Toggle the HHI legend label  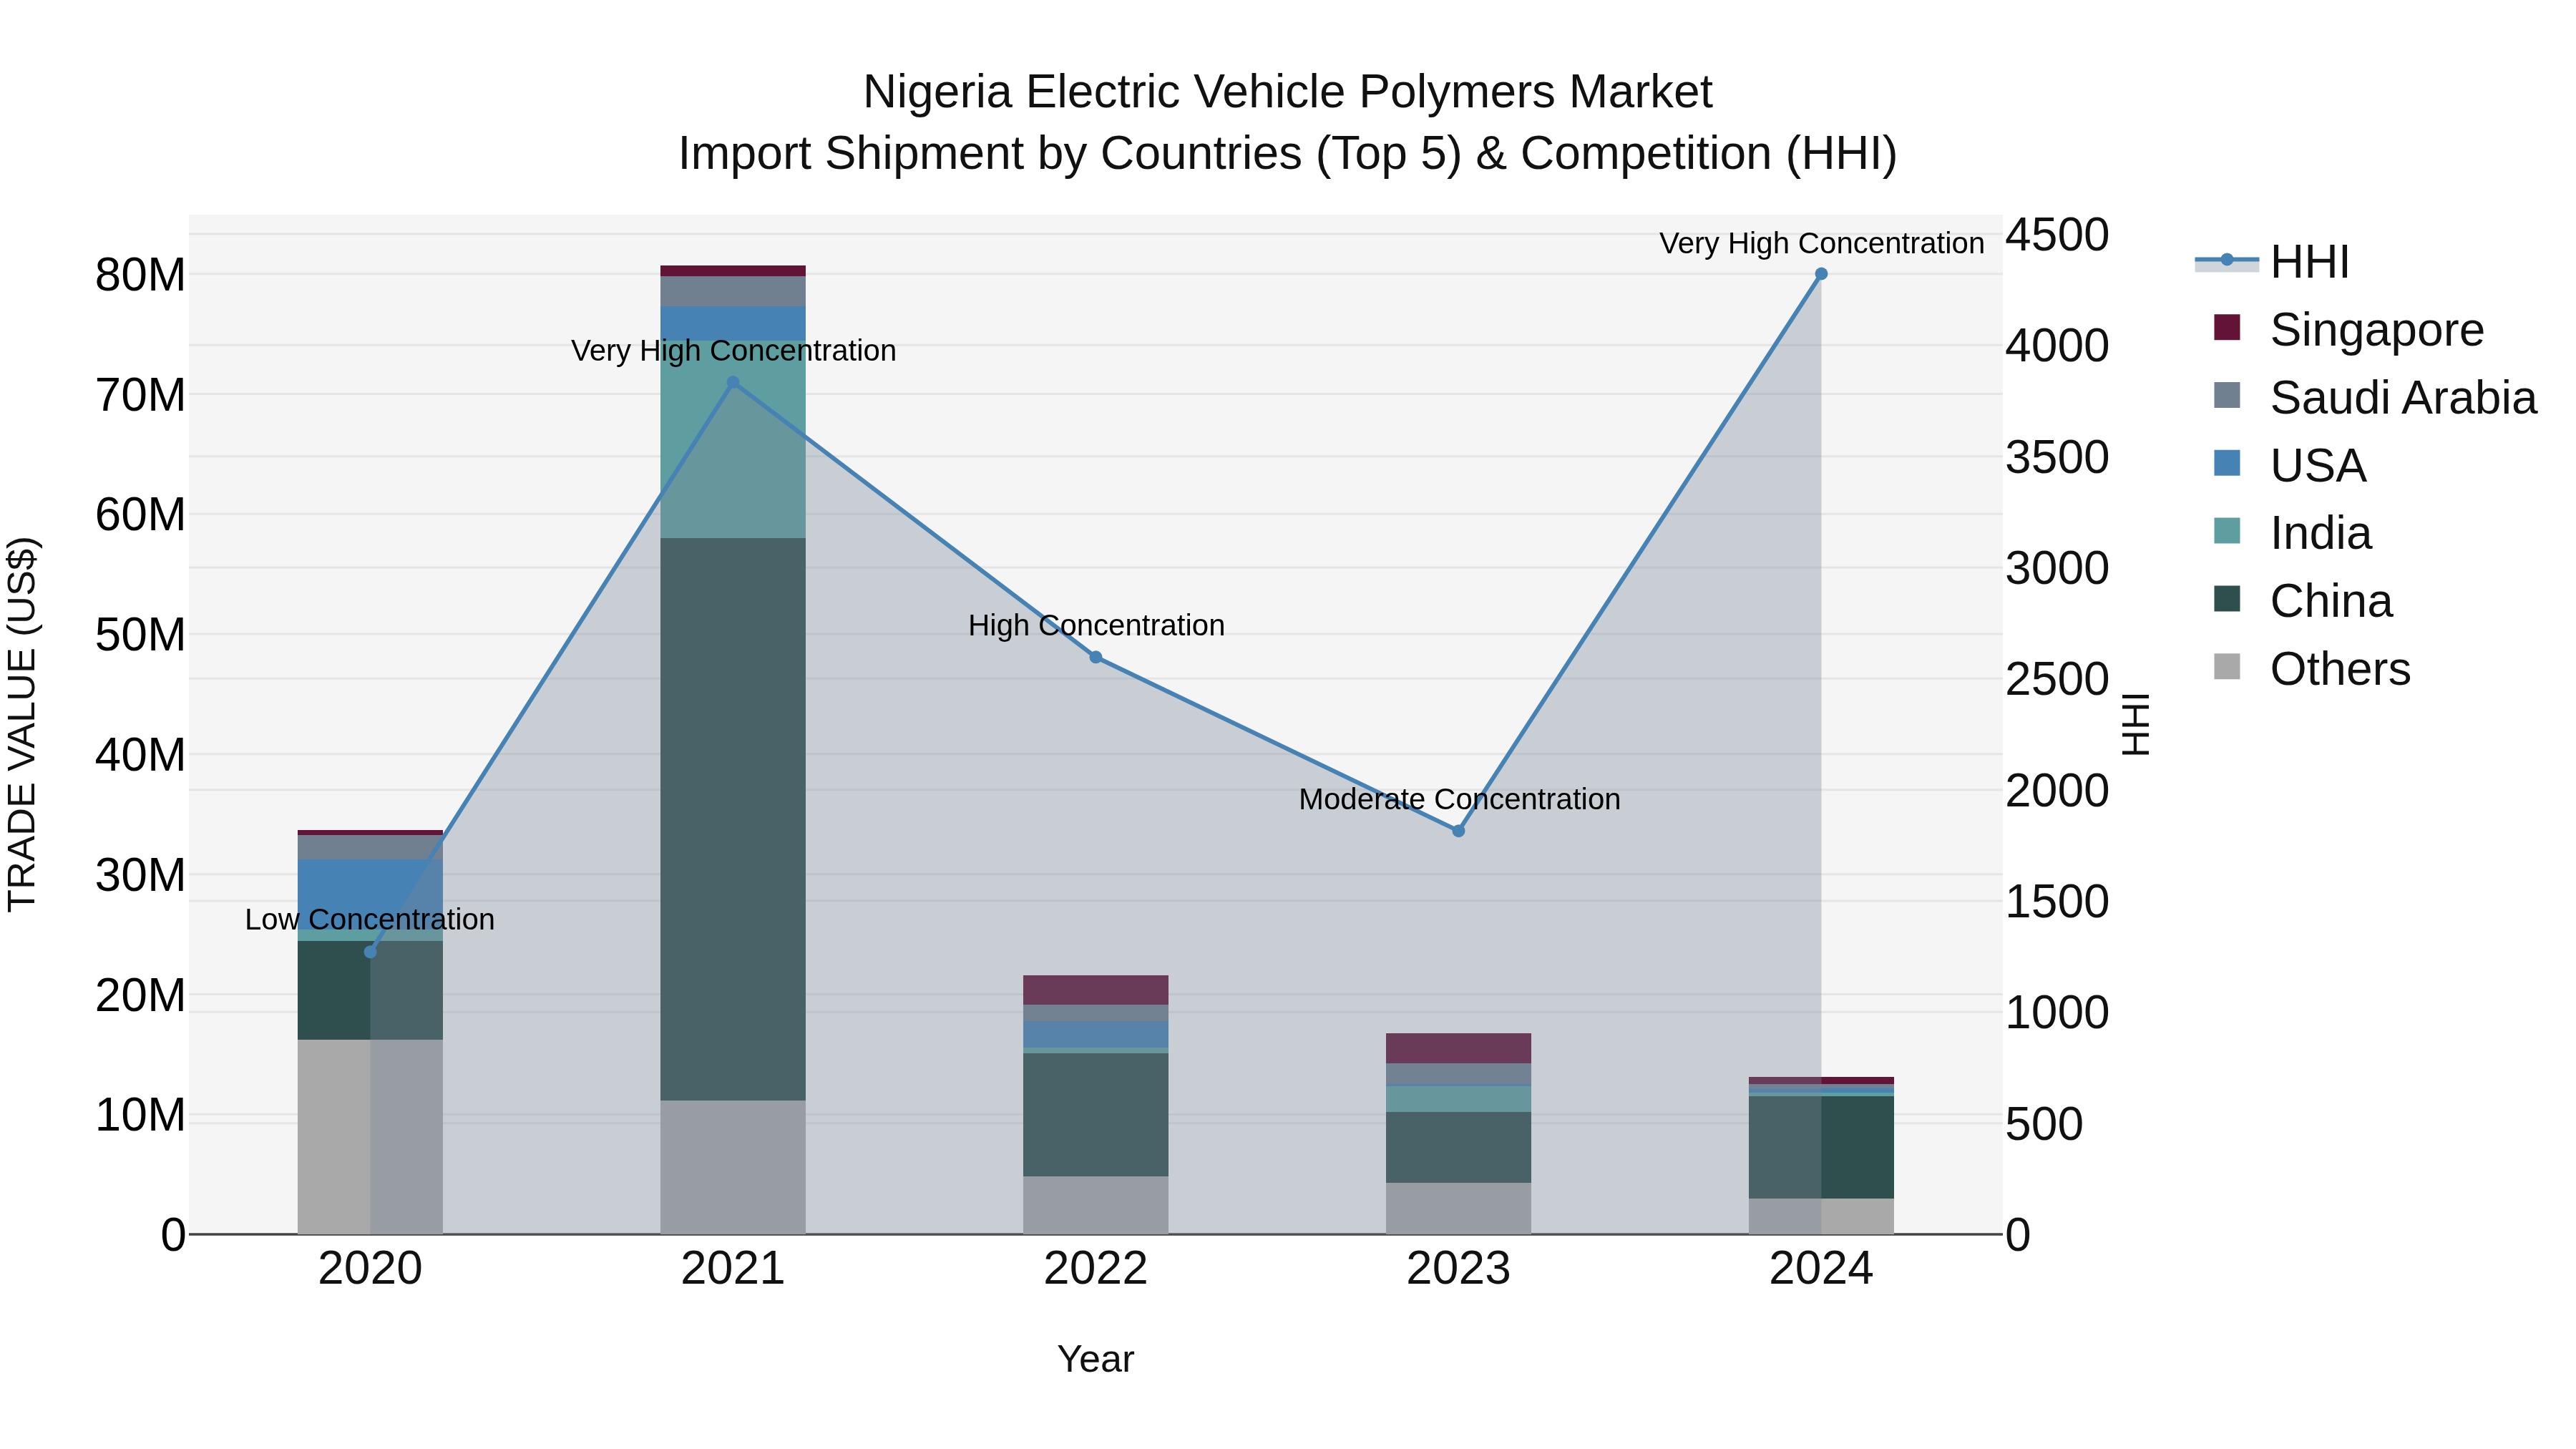(2310, 262)
